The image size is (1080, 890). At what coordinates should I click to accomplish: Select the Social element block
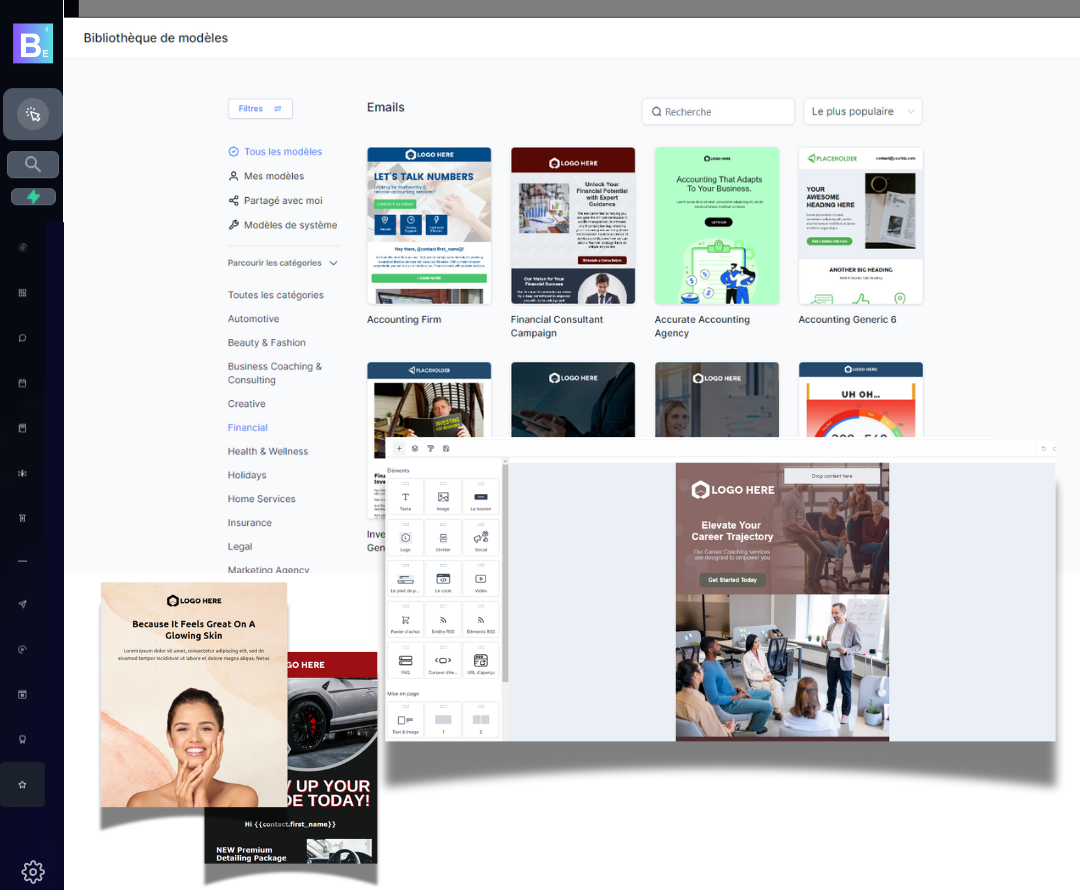481,539
